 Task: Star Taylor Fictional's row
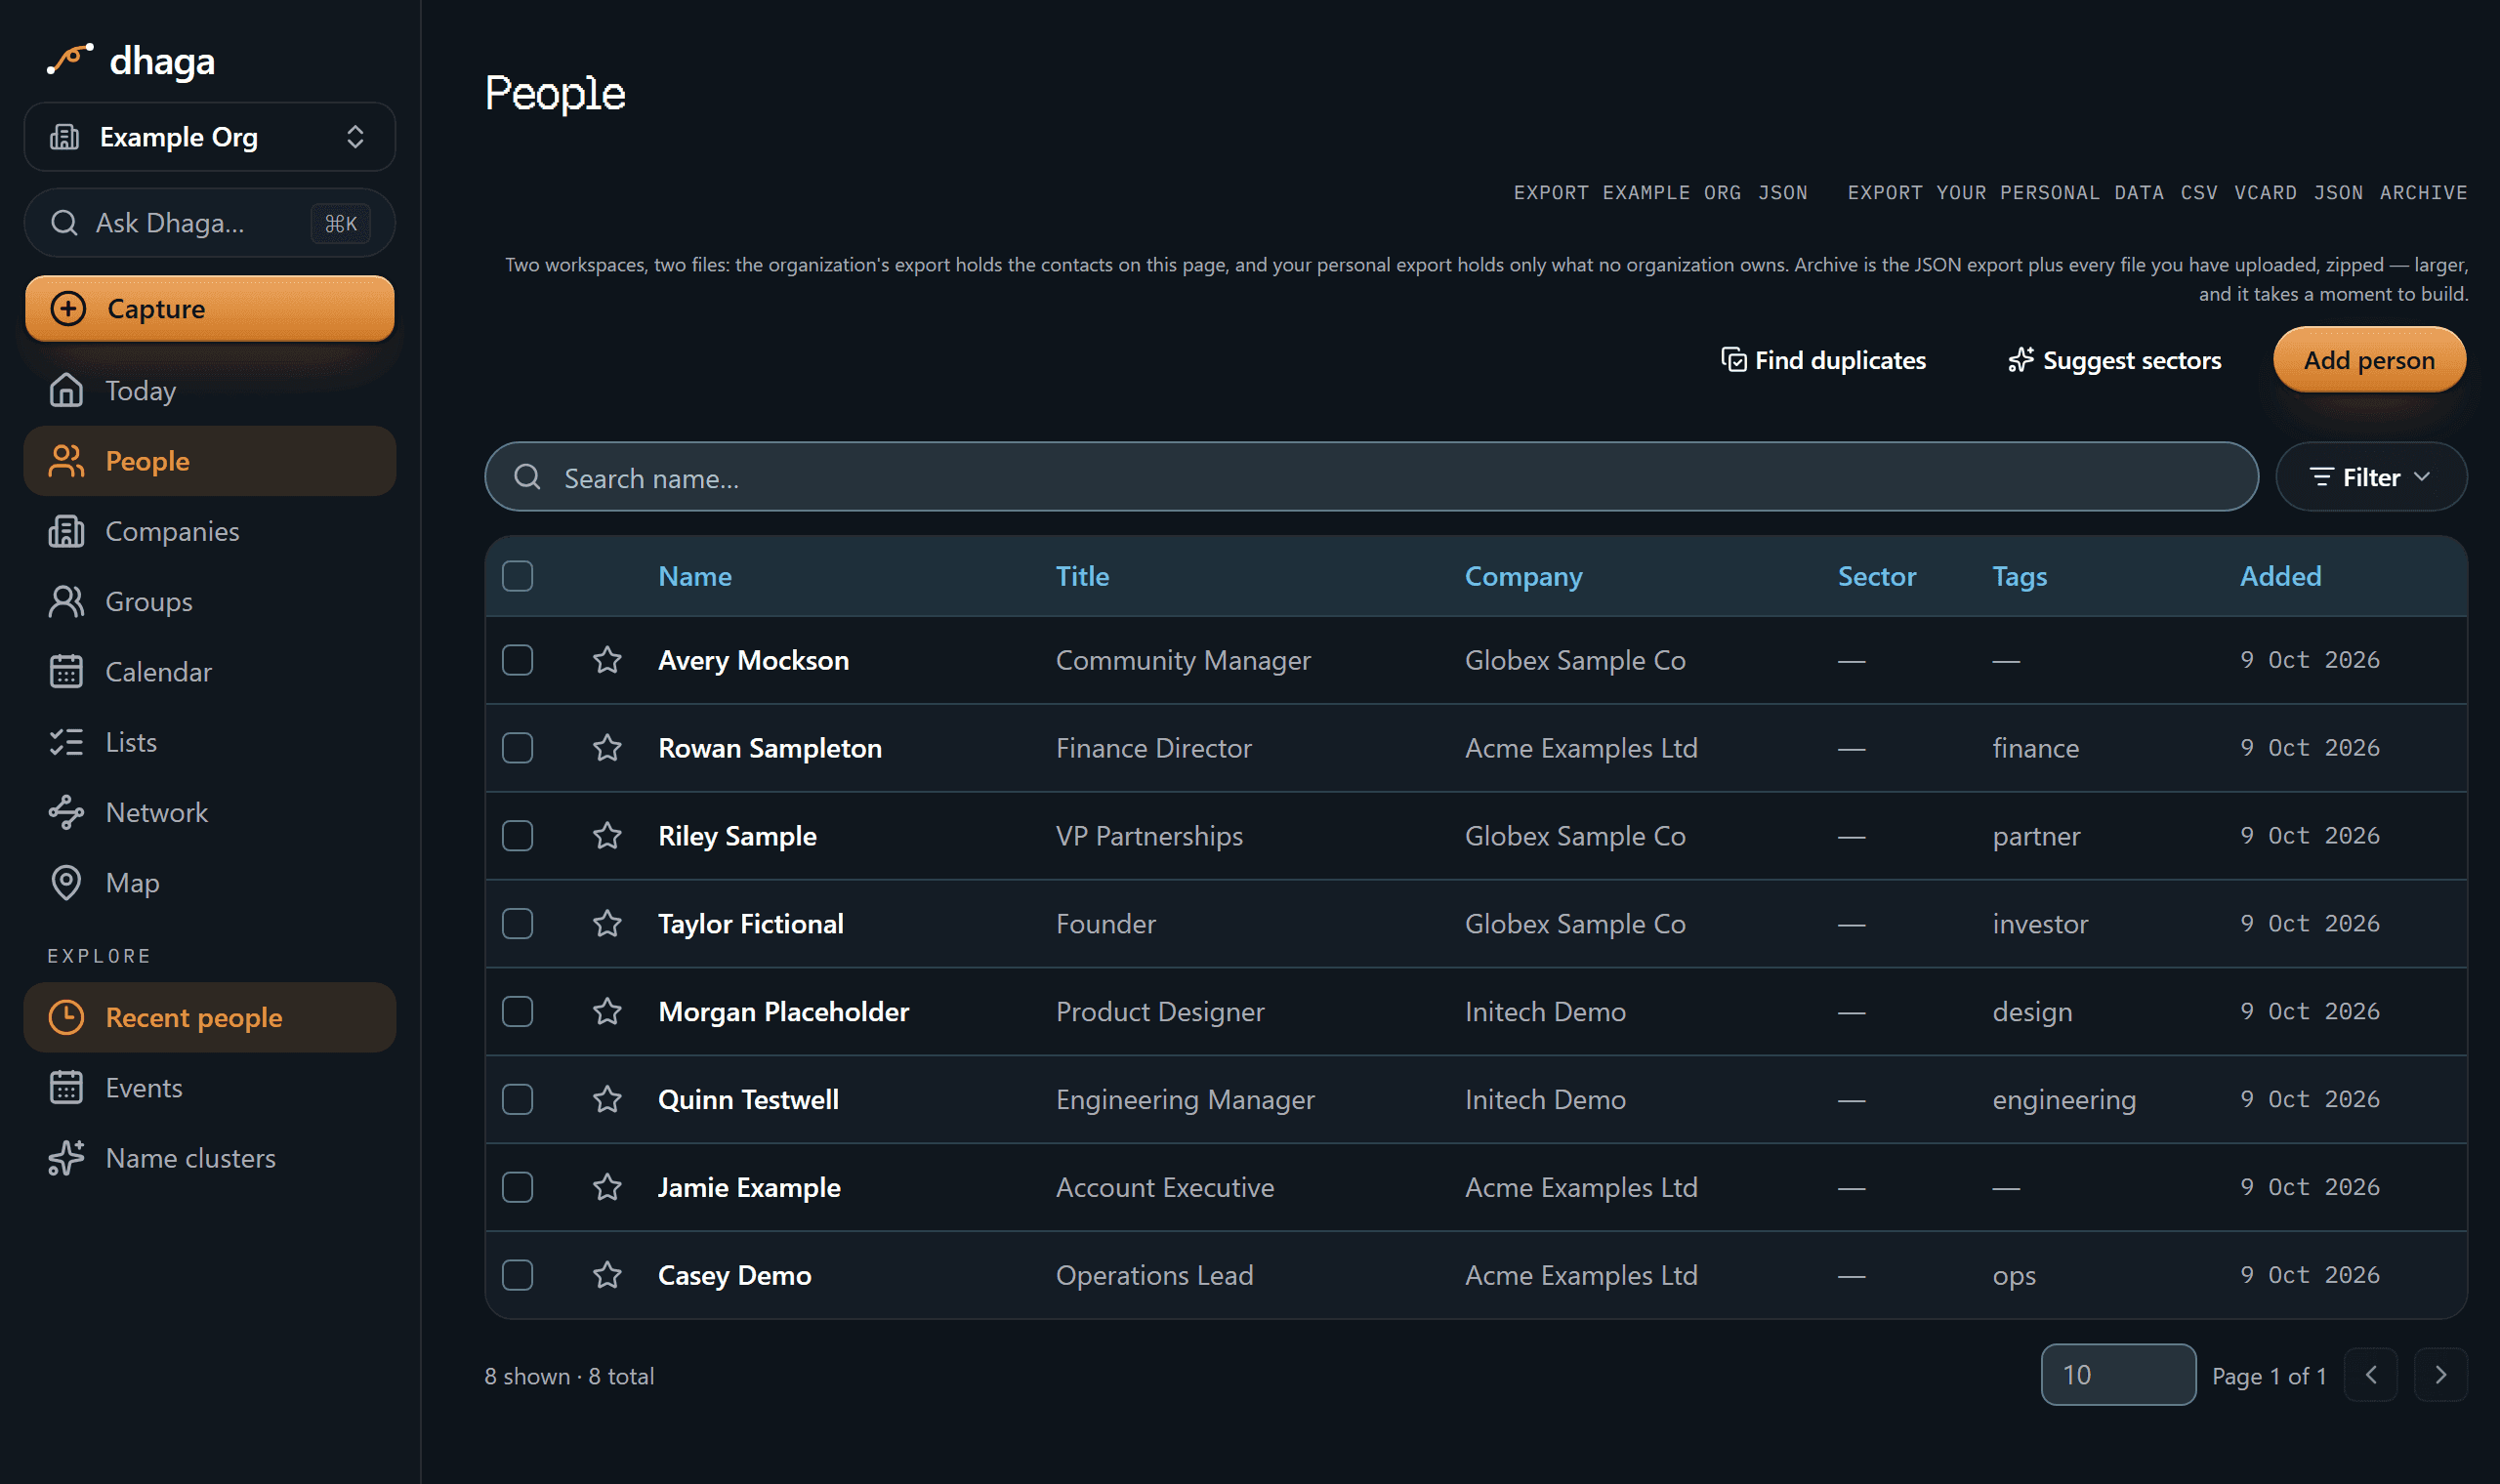[x=607, y=924]
